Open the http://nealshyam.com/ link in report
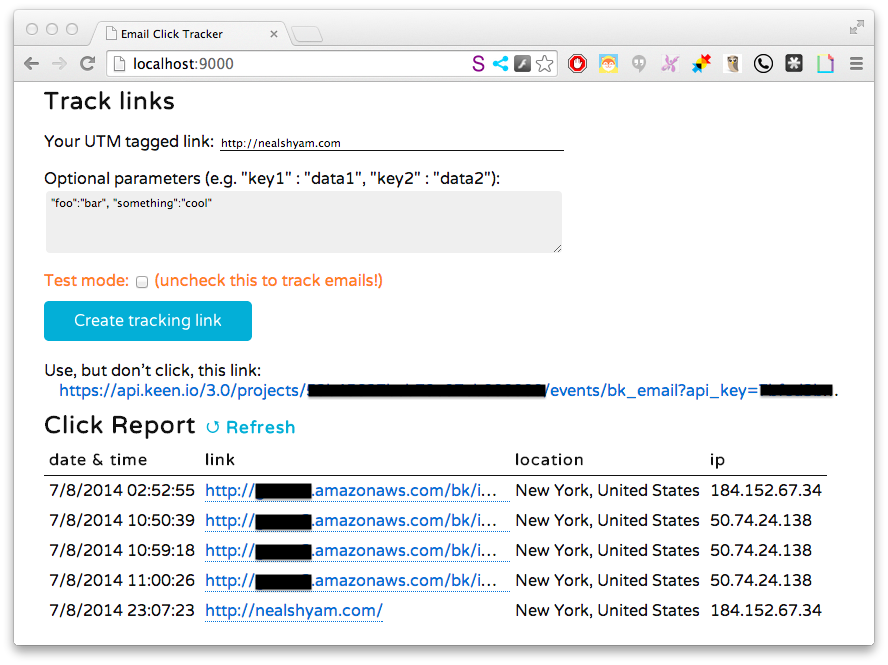Image resolution: width=888 pixels, height=665 pixels. click(x=294, y=611)
